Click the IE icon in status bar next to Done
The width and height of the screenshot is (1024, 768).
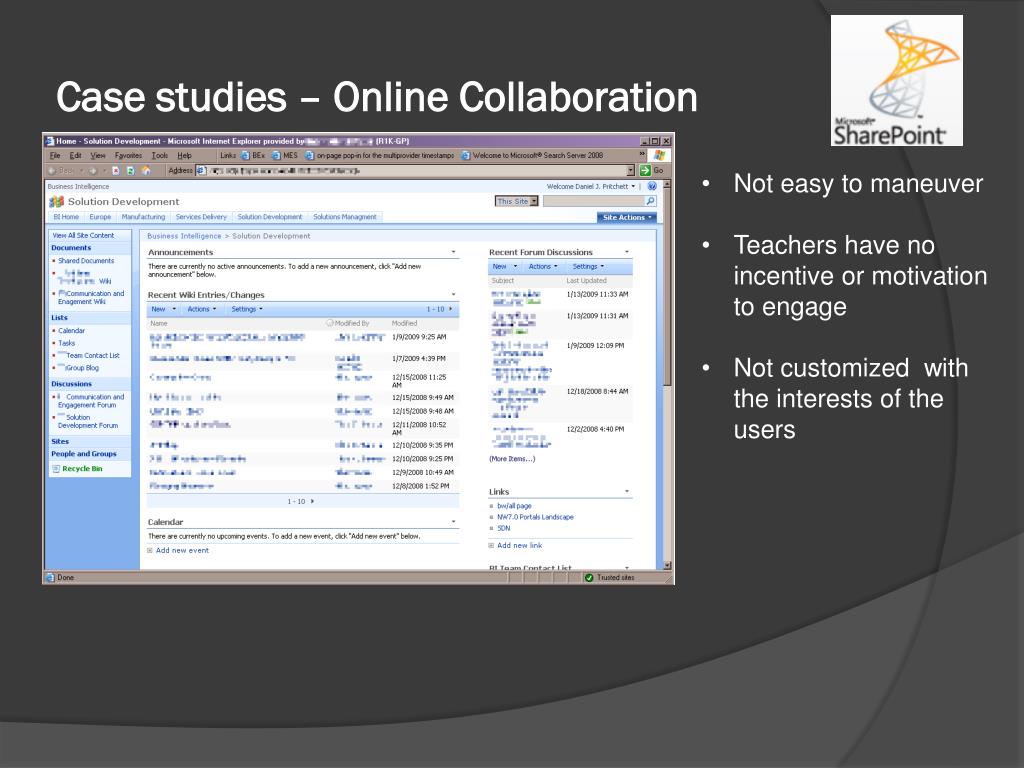pos(50,578)
